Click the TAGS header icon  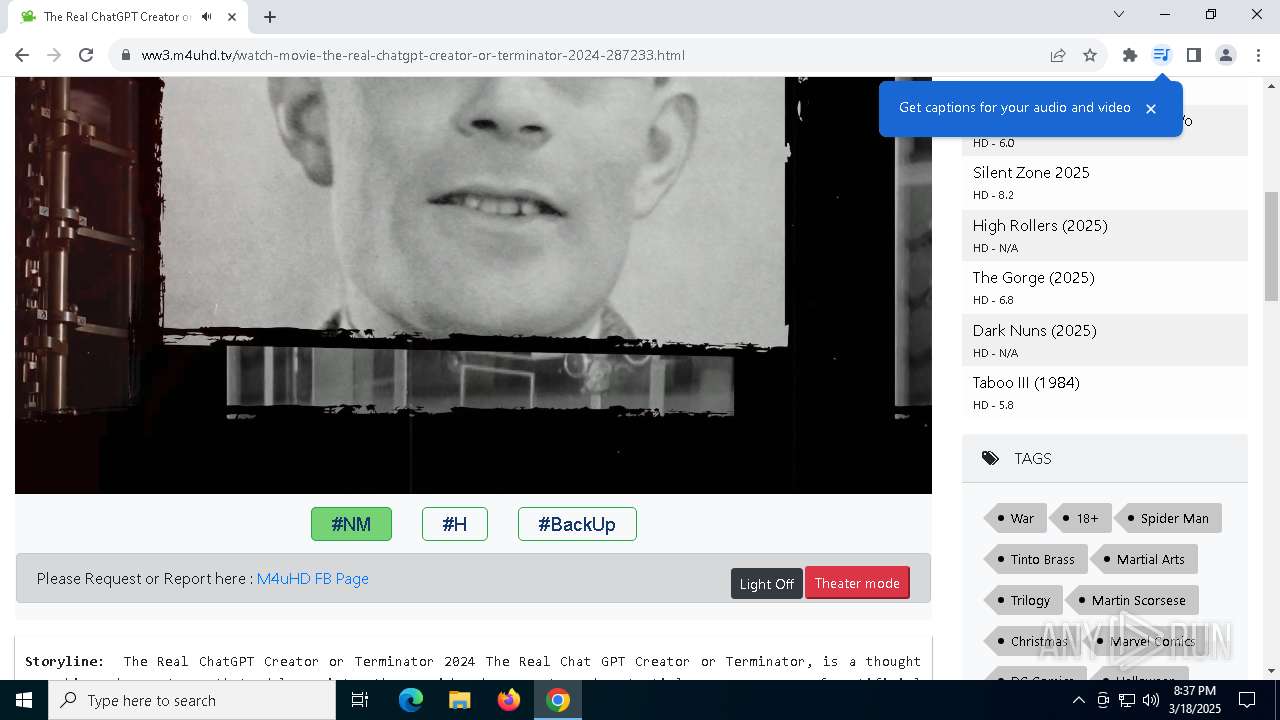pyautogui.click(x=990, y=458)
